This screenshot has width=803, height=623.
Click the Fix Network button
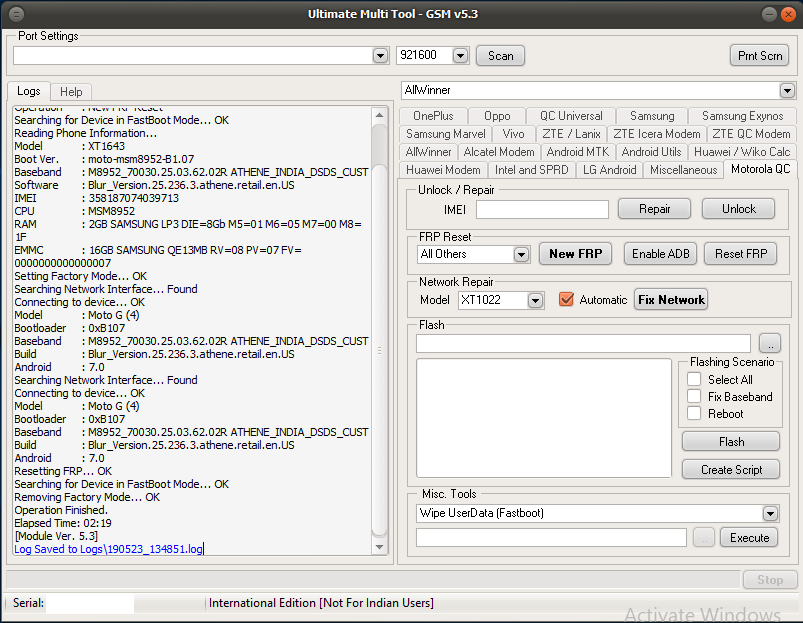pos(671,300)
